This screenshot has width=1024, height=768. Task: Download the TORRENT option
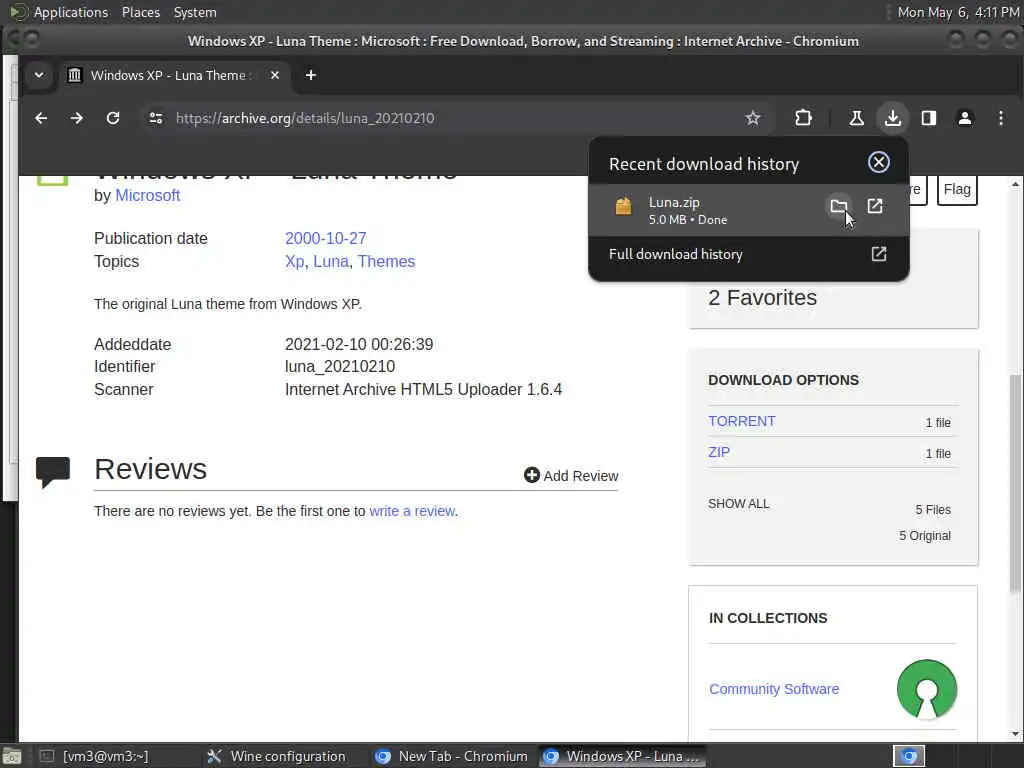pos(742,421)
